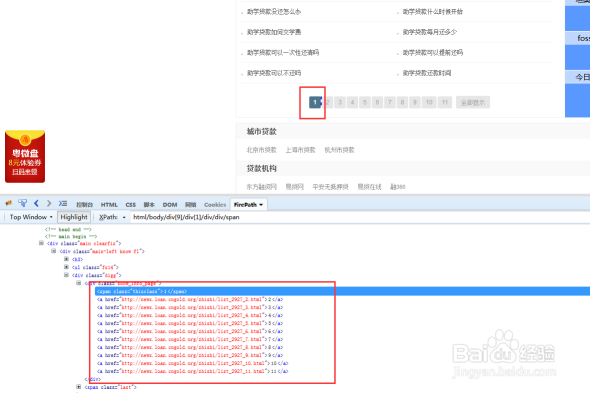This screenshot has width=590, height=393.
Task: Click current page 1 in pagination
Action: (x=315, y=102)
